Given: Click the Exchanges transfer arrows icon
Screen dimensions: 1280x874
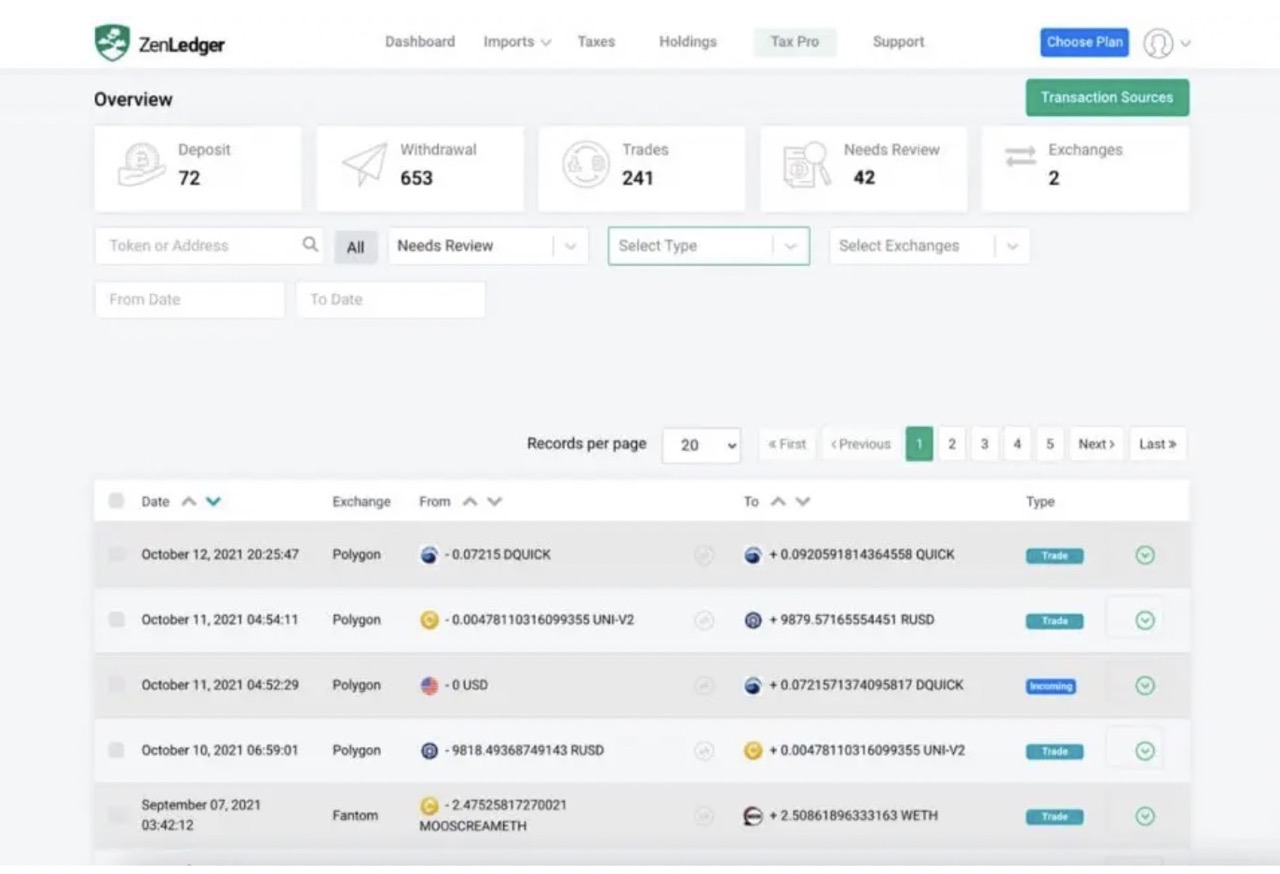Looking at the screenshot, I should [x=1019, y=156].
